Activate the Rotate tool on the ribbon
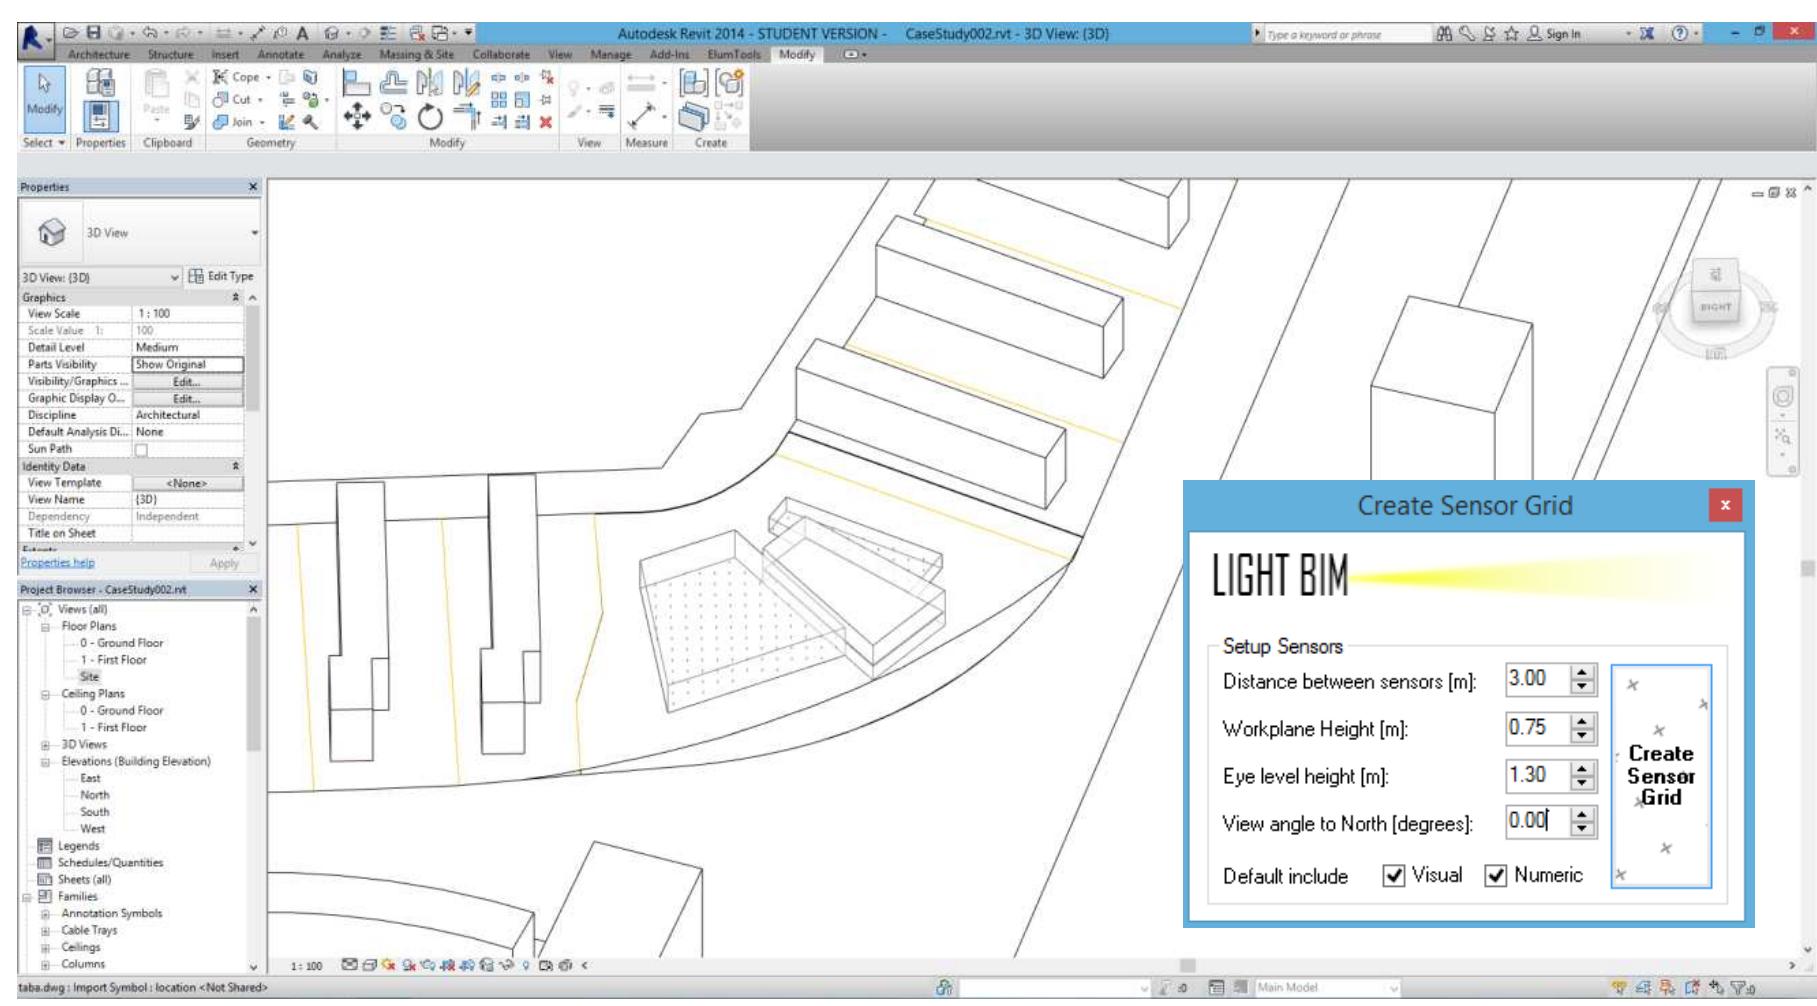The height and width of the screenshot is (1006, 1817). point(429,116)
